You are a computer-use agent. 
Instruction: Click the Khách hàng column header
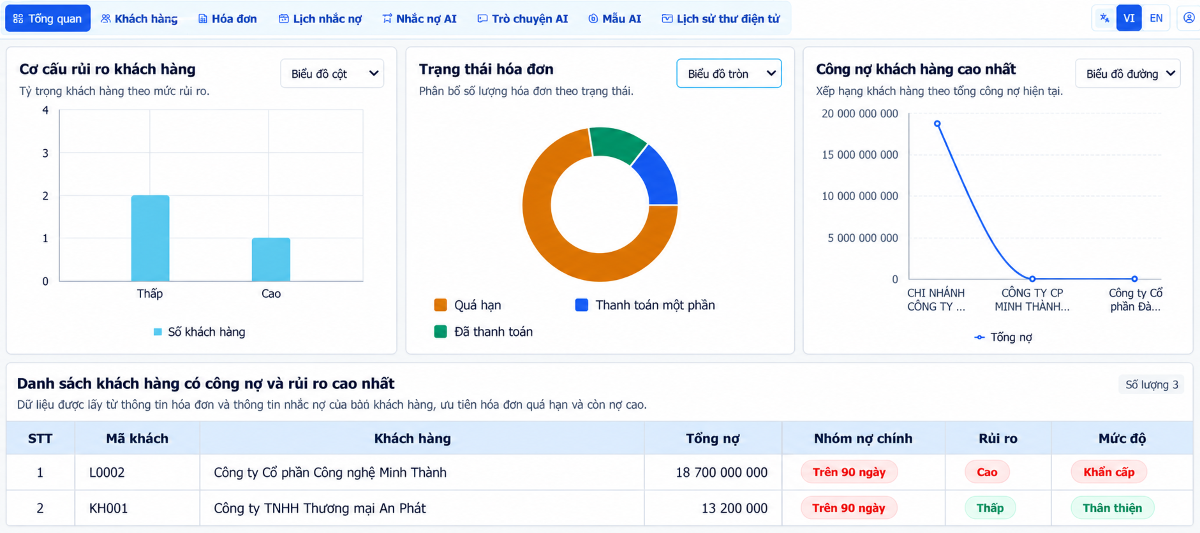click(412, 438)
